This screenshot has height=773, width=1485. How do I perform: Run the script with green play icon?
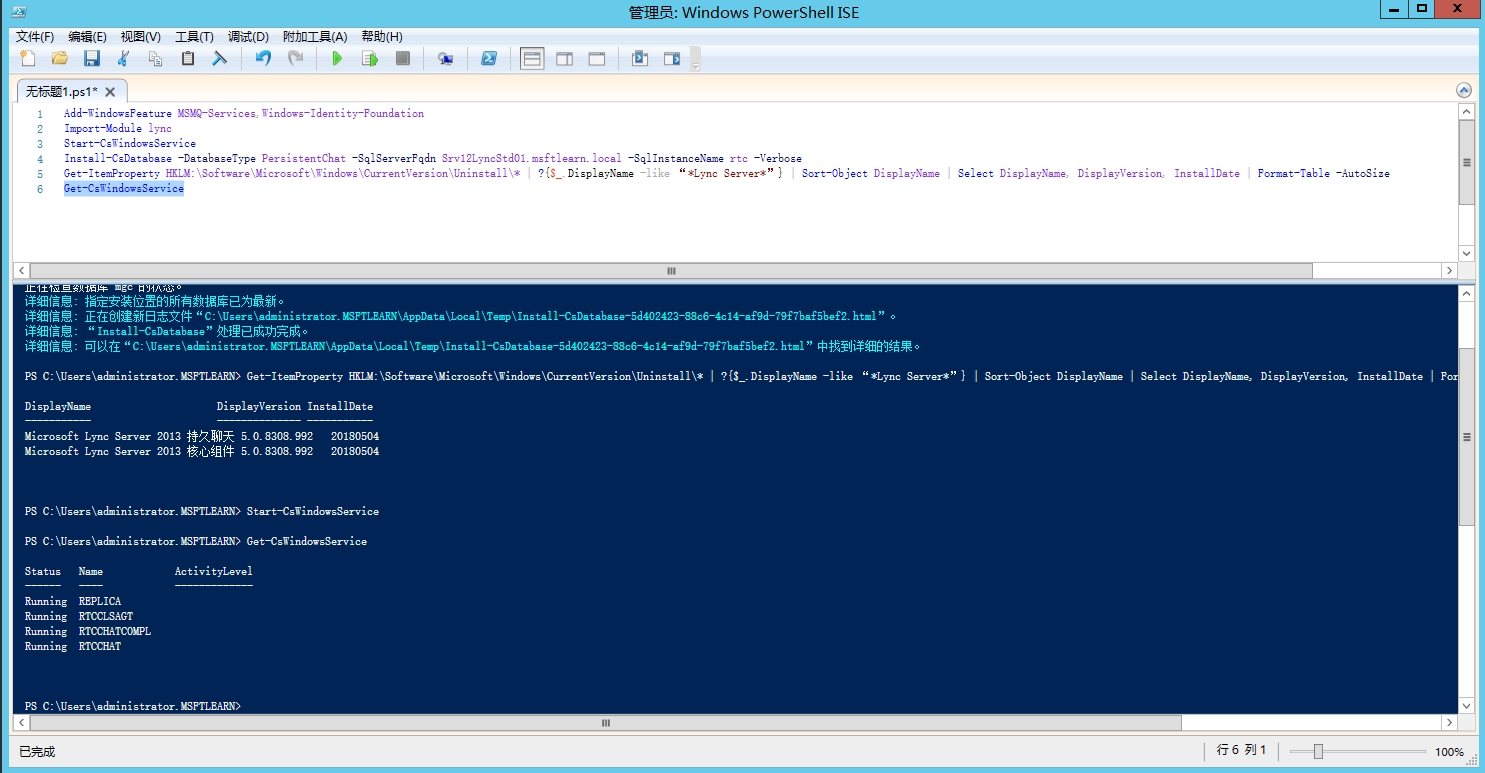coord(338,59)
